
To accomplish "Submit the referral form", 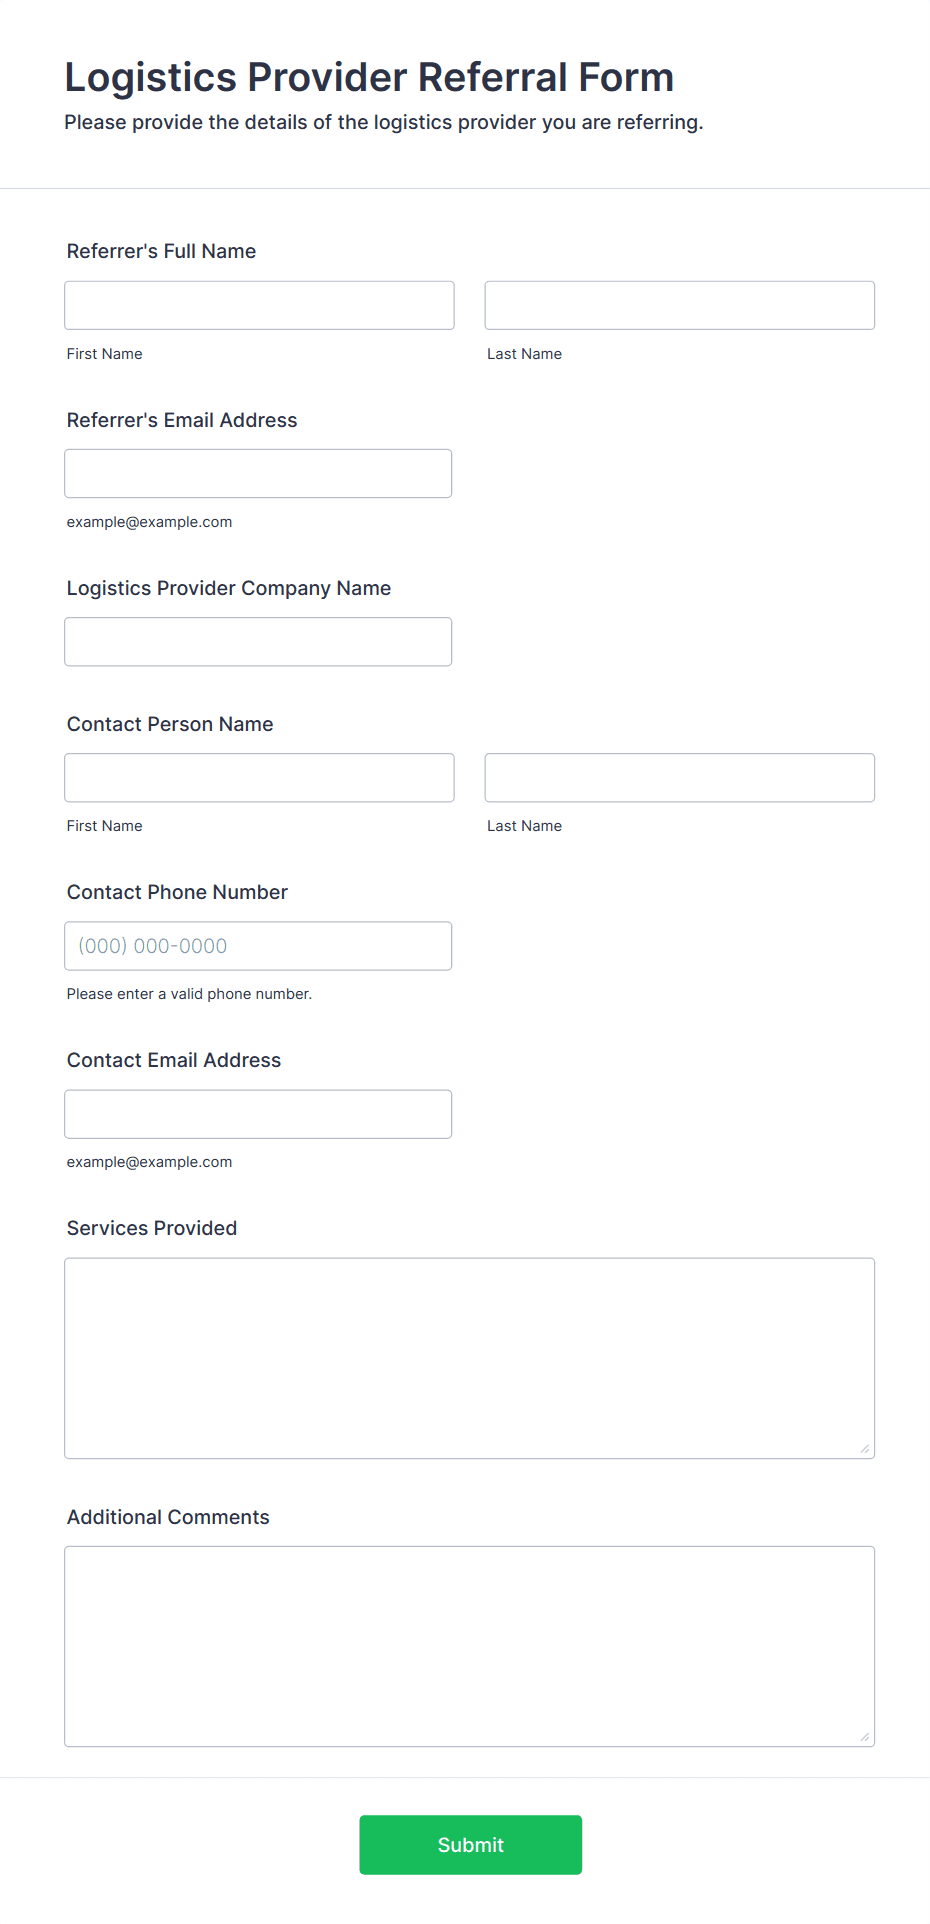I will click(x=470, y=1844).
